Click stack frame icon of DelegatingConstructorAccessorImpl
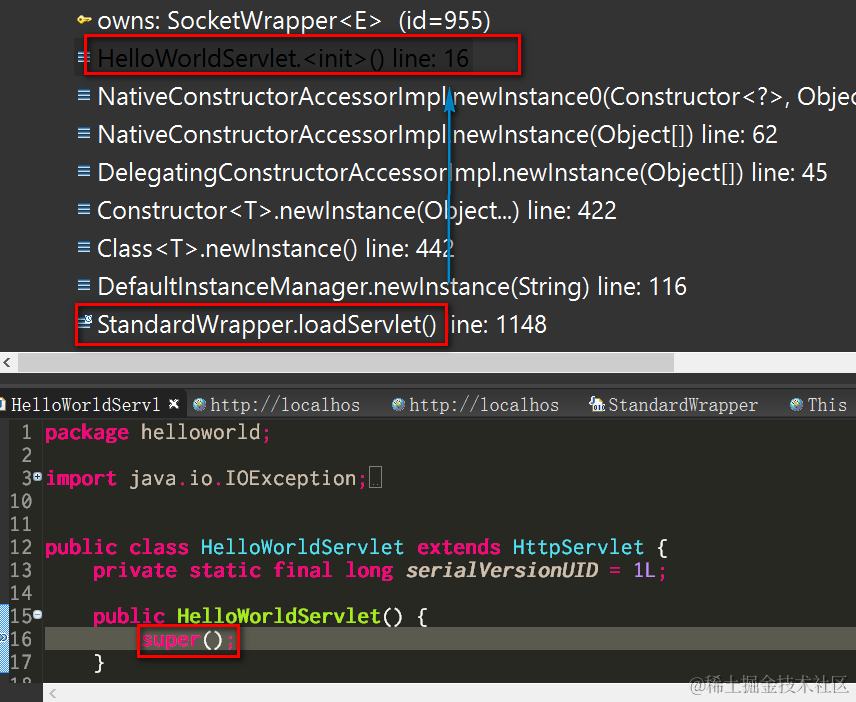This screenshot has height=702, width=856. [x=84, y=171]
